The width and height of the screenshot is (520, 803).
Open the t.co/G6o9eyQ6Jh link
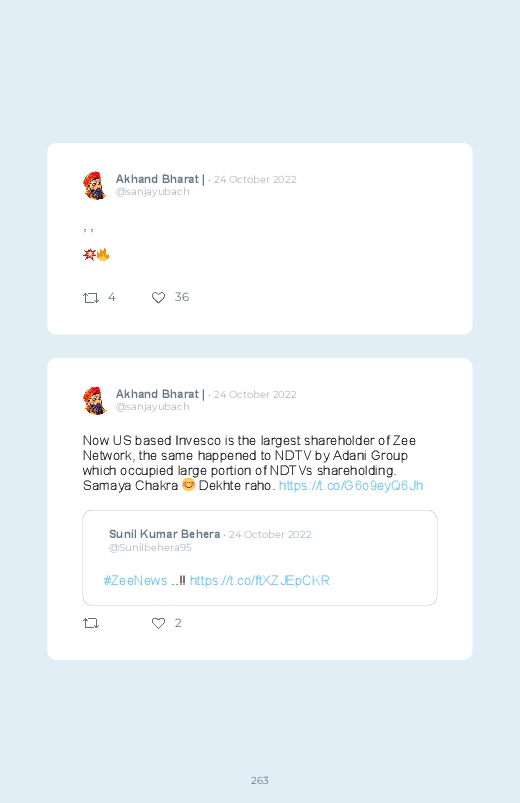point(351,485)
